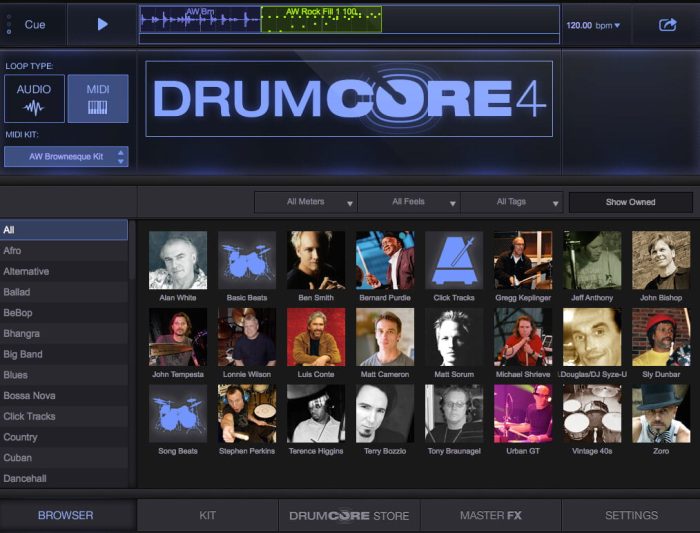
Task: Open the Matt Sorum drummer pack
Action: (454, 337)
